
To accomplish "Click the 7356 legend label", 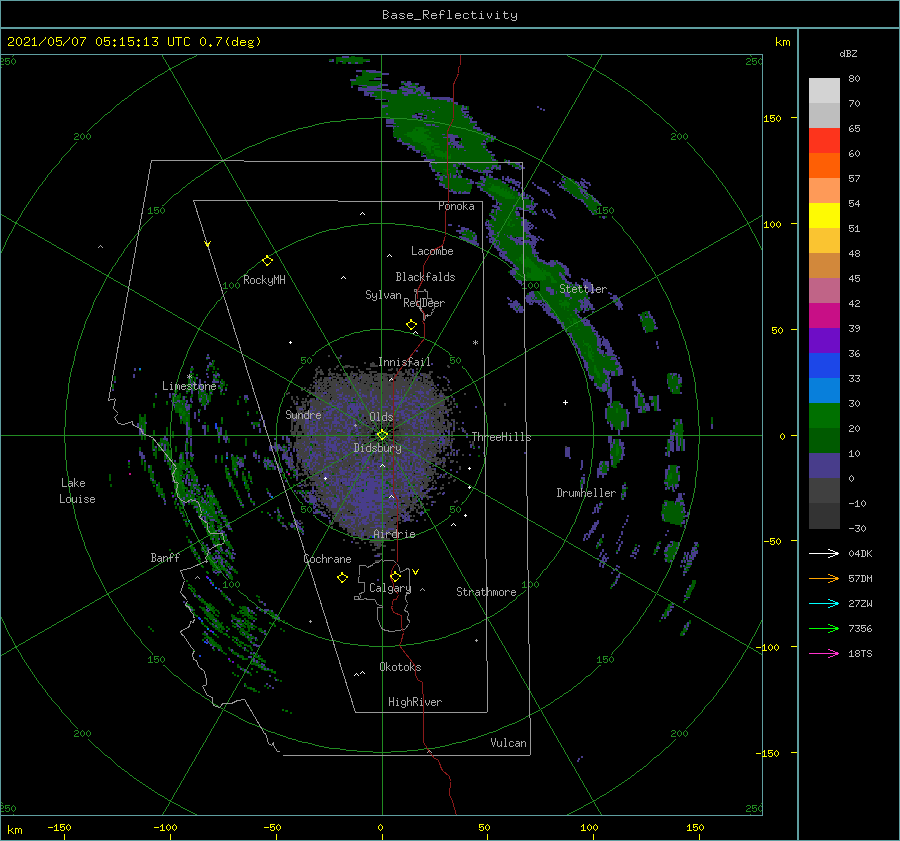I will pyautogui.click(x=860, y=629).
